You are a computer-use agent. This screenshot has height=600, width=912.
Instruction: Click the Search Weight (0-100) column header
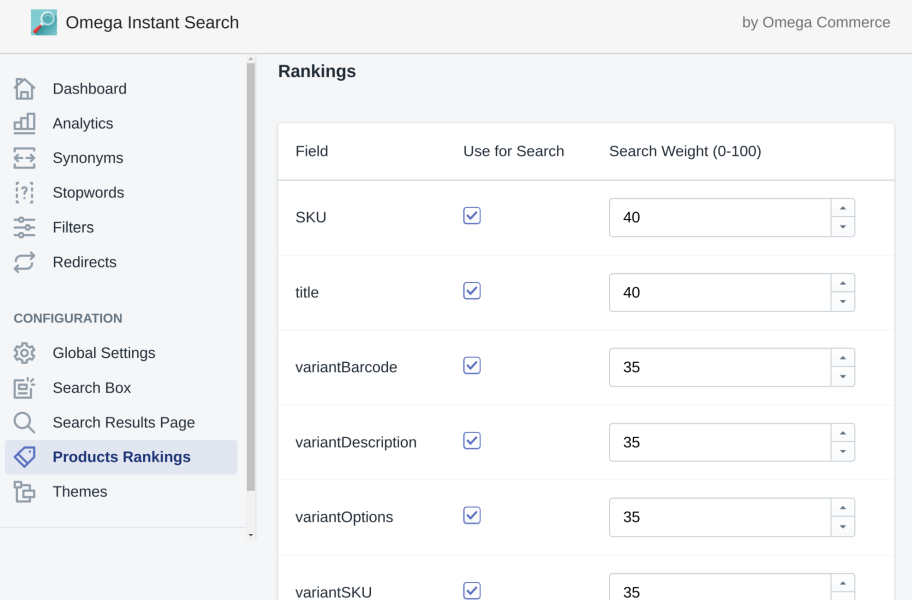685,151
